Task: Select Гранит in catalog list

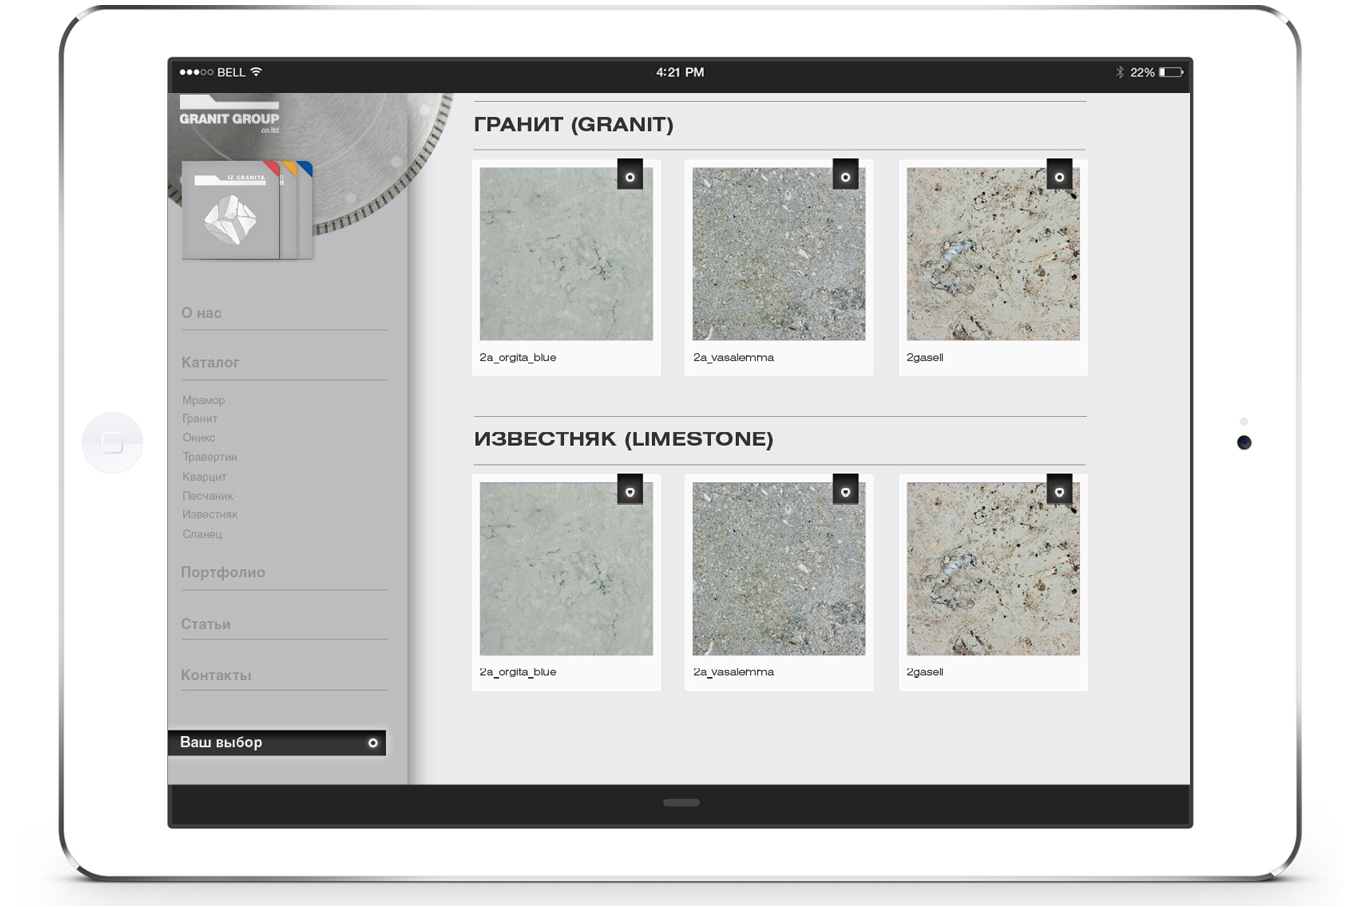Action: point(199,419)
